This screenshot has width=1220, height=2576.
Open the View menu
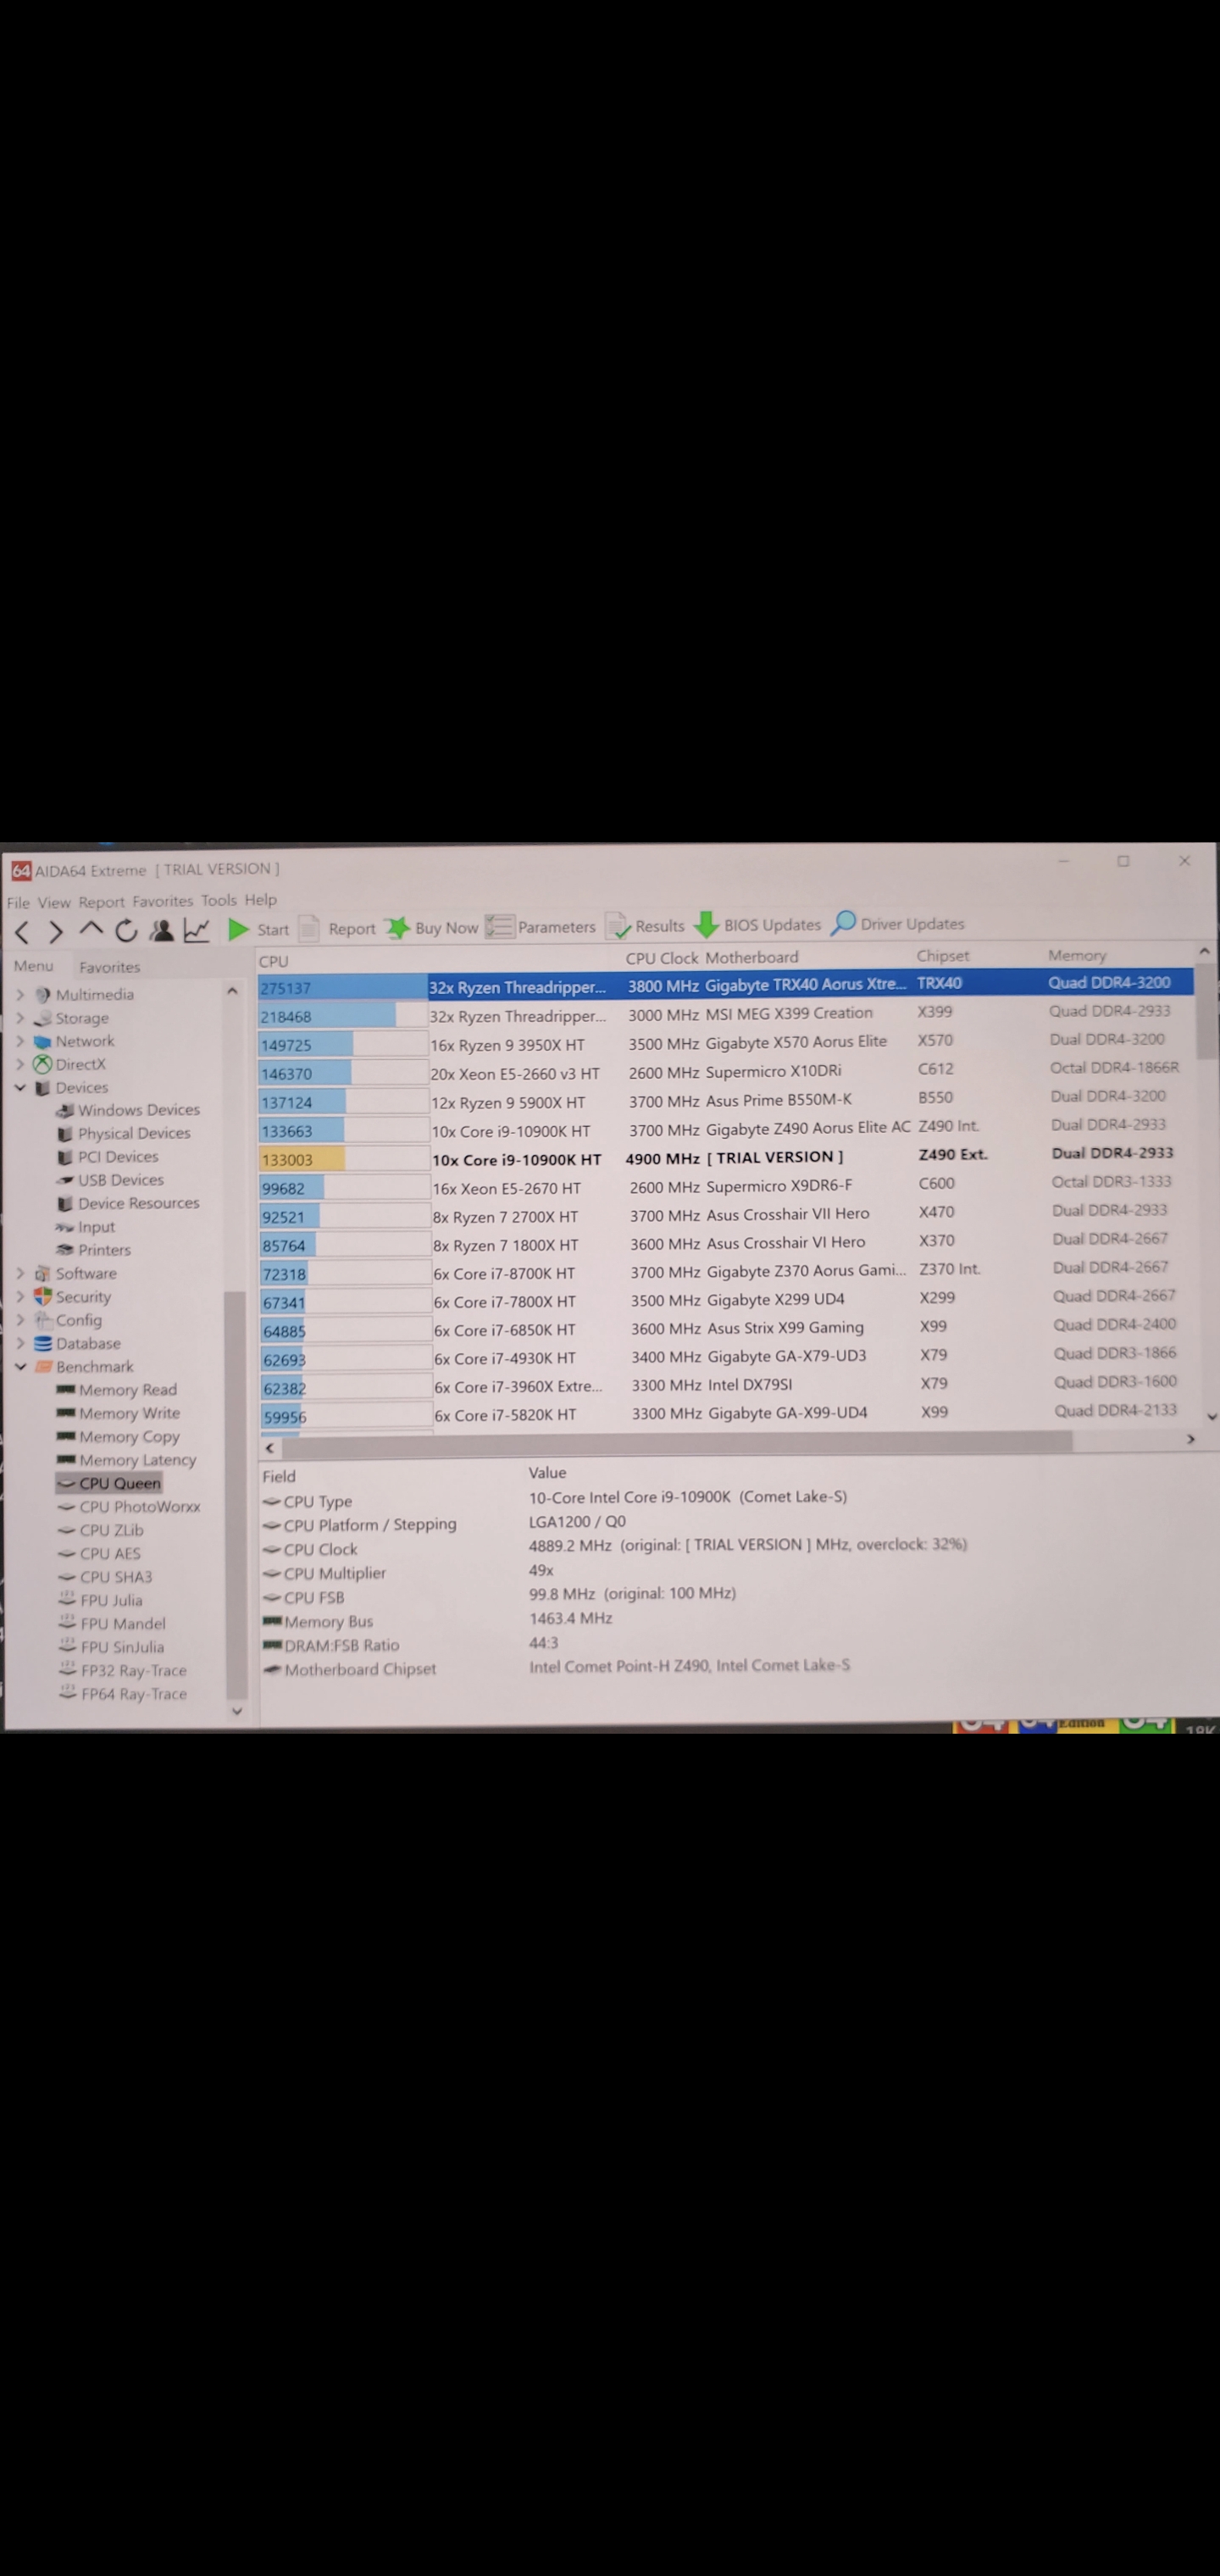pyautogui.click(x=54, y=902)
